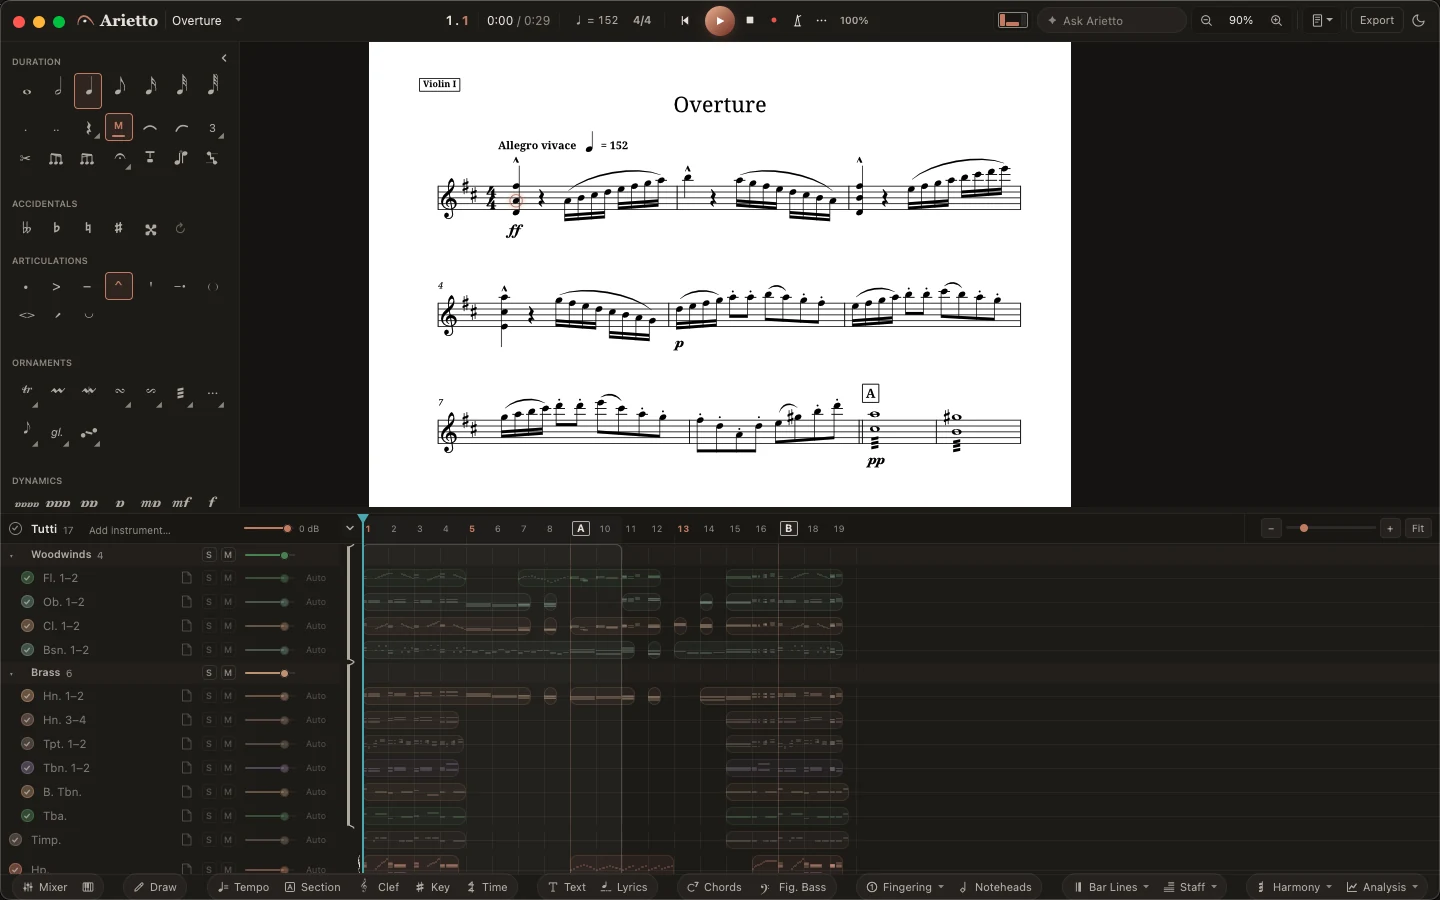Click the natural accidental icon
This screenshot has height=900, width=1440.
point(88,228)
